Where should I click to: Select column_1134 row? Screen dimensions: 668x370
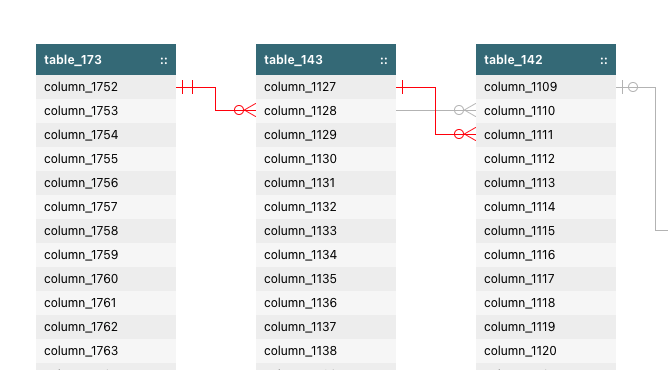pyautogui.click(x=326, y=255)
